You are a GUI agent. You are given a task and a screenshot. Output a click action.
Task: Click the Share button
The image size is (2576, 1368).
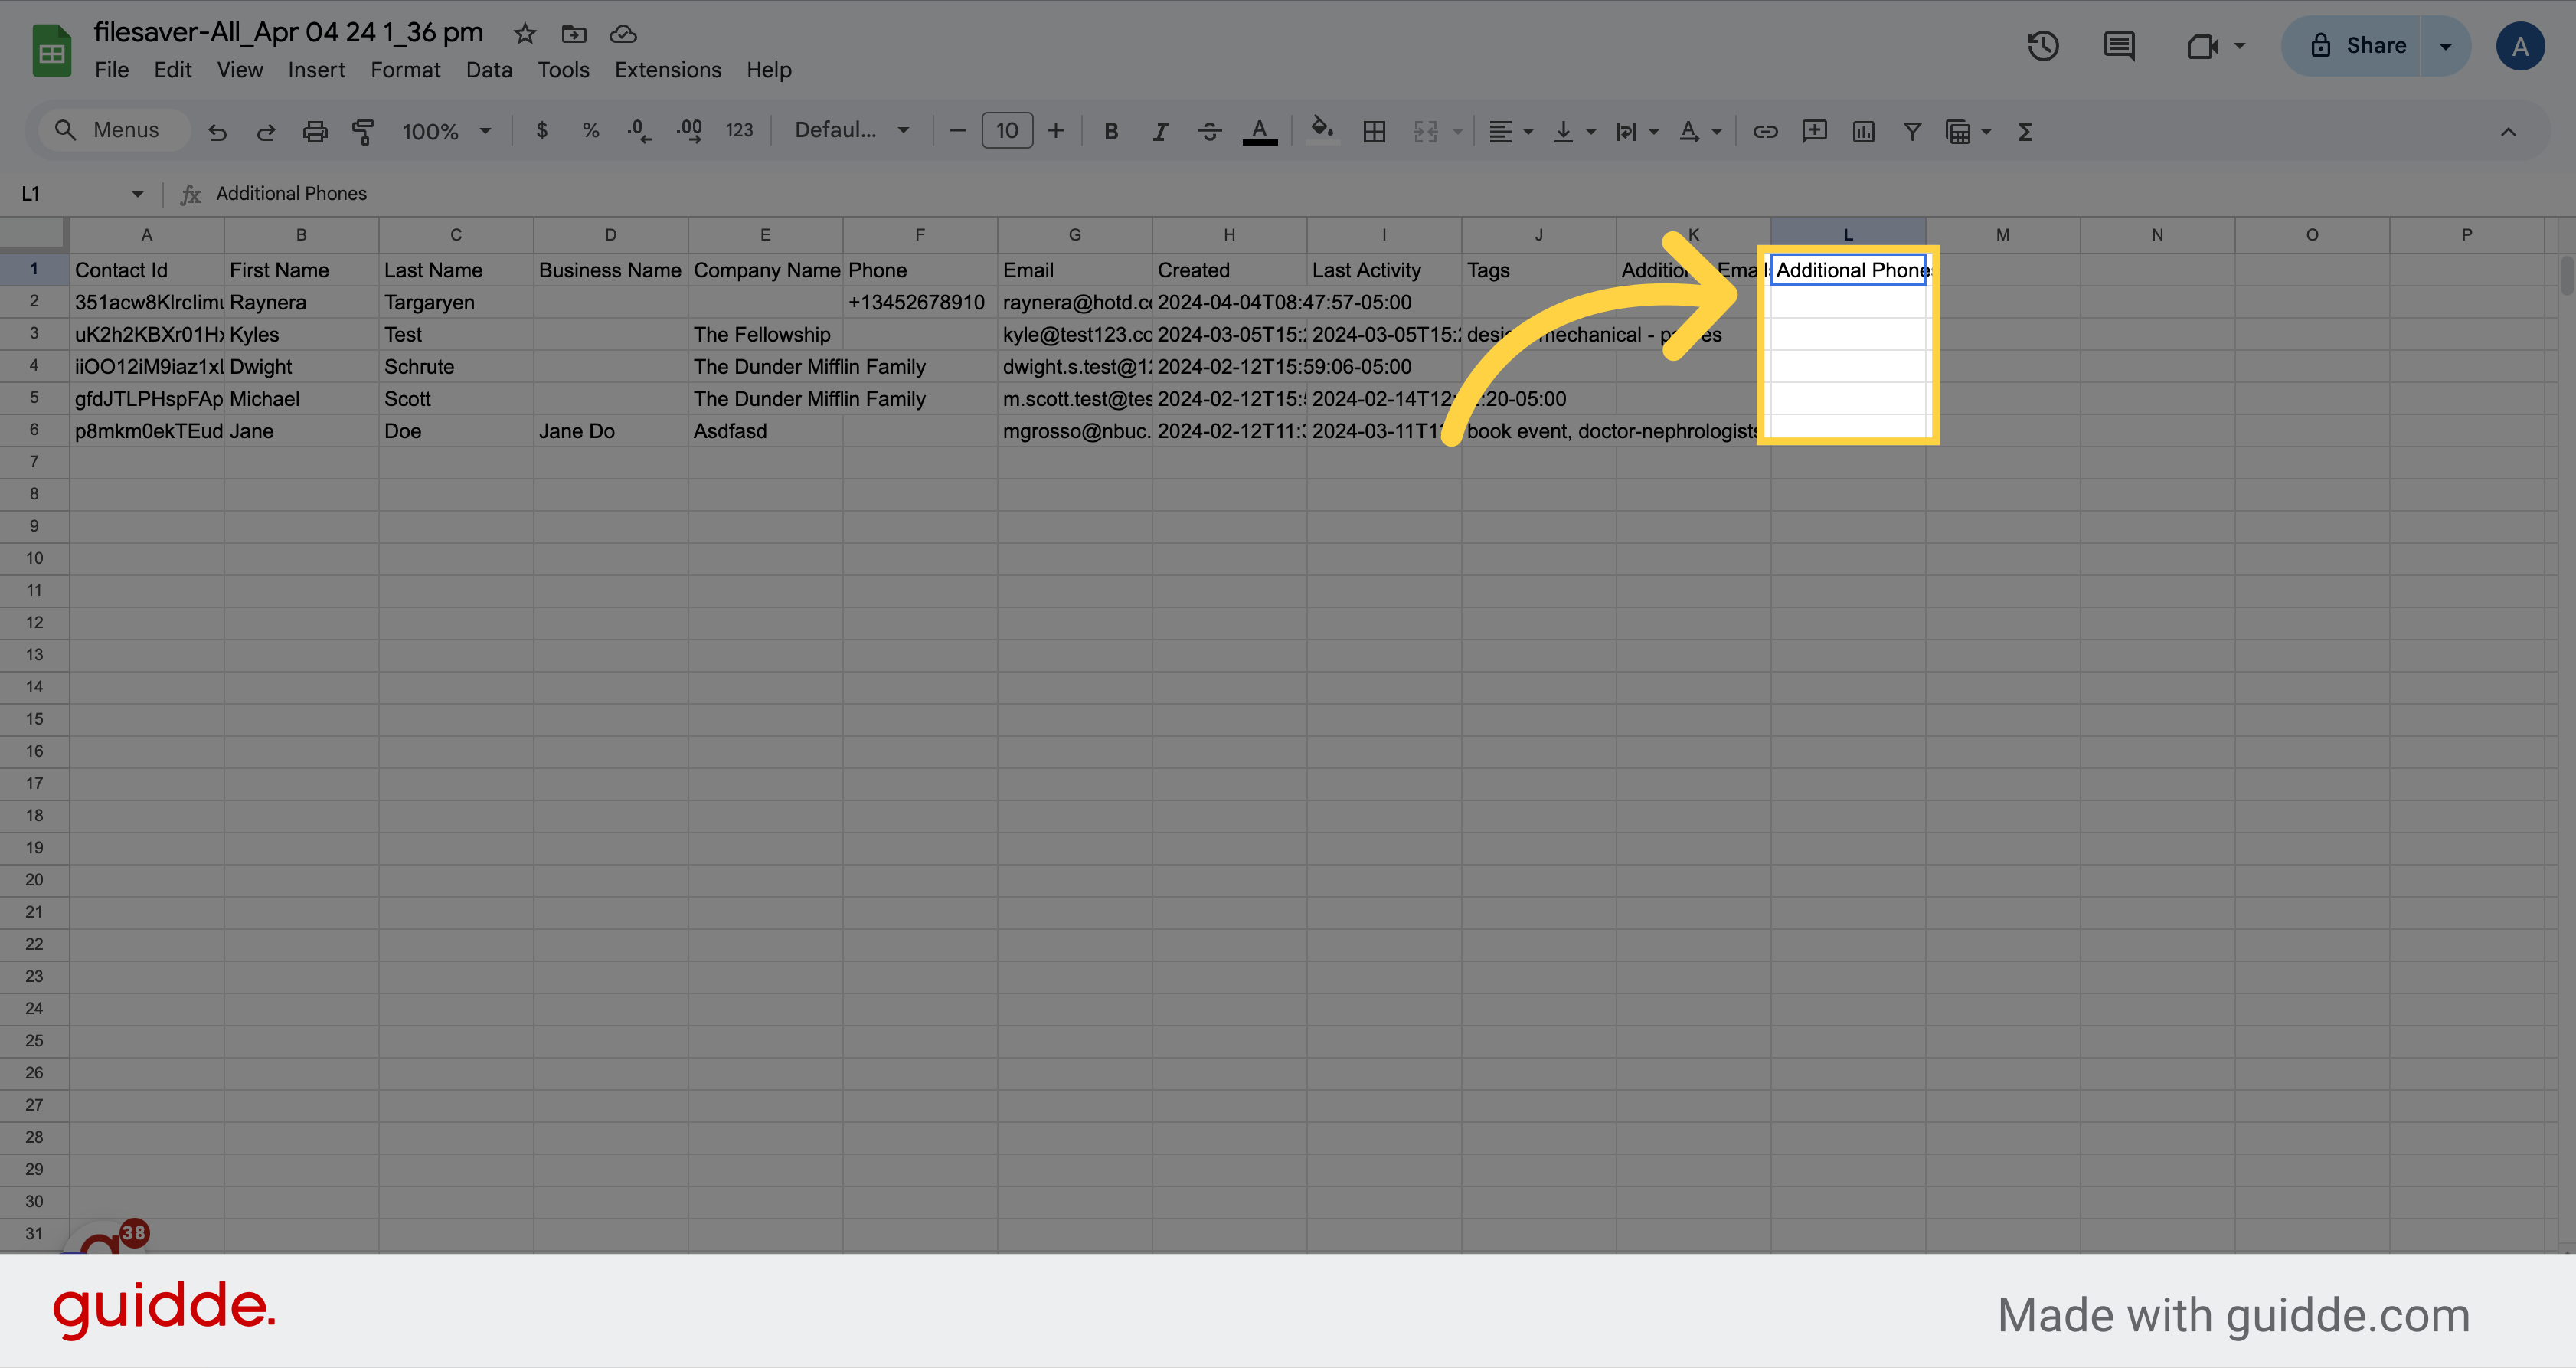(x=2351, y=46)
